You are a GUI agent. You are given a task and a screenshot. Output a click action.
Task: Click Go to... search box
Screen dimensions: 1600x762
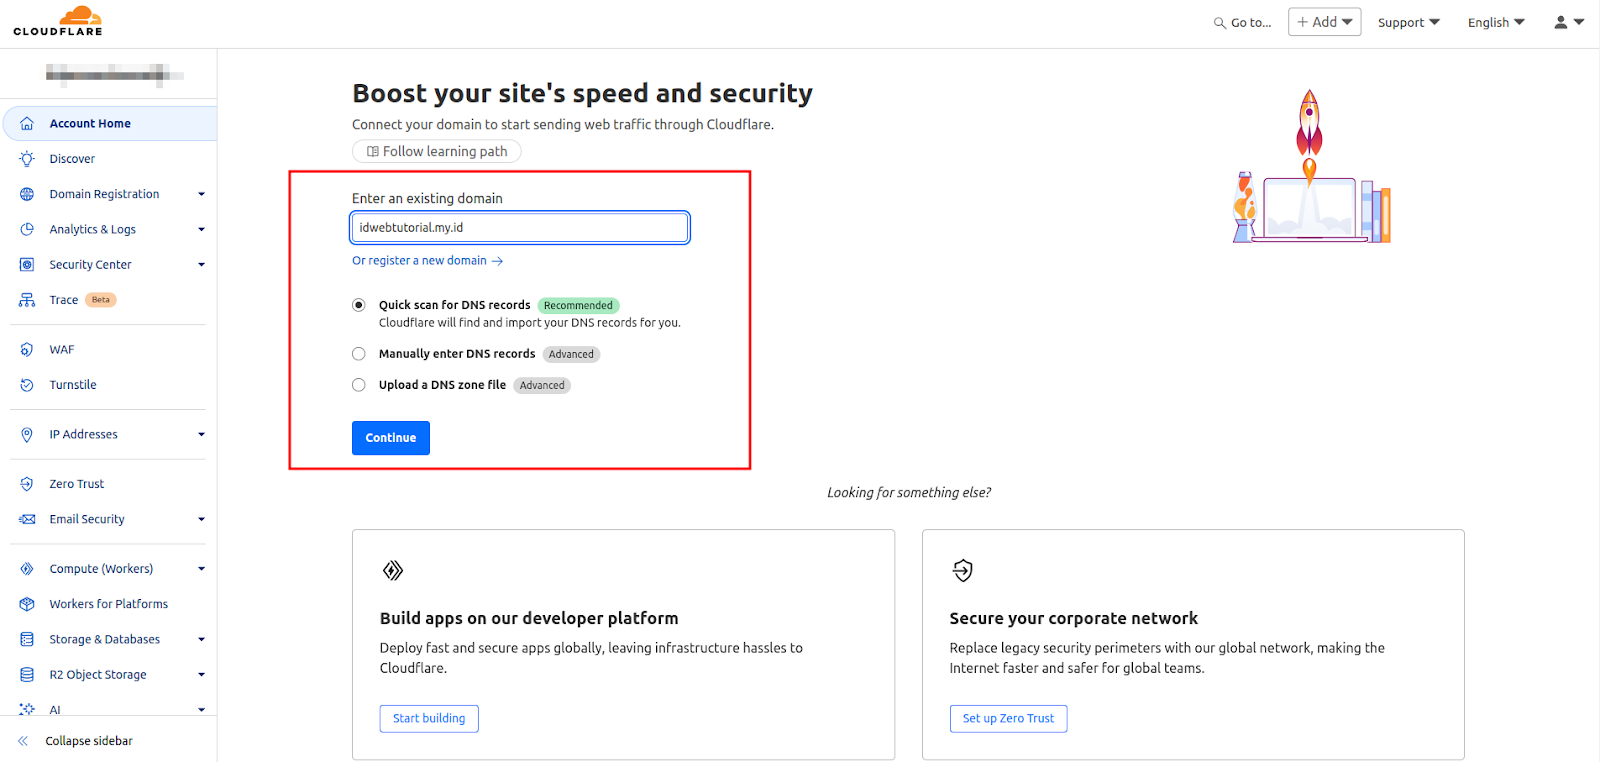pos(1243,23)
